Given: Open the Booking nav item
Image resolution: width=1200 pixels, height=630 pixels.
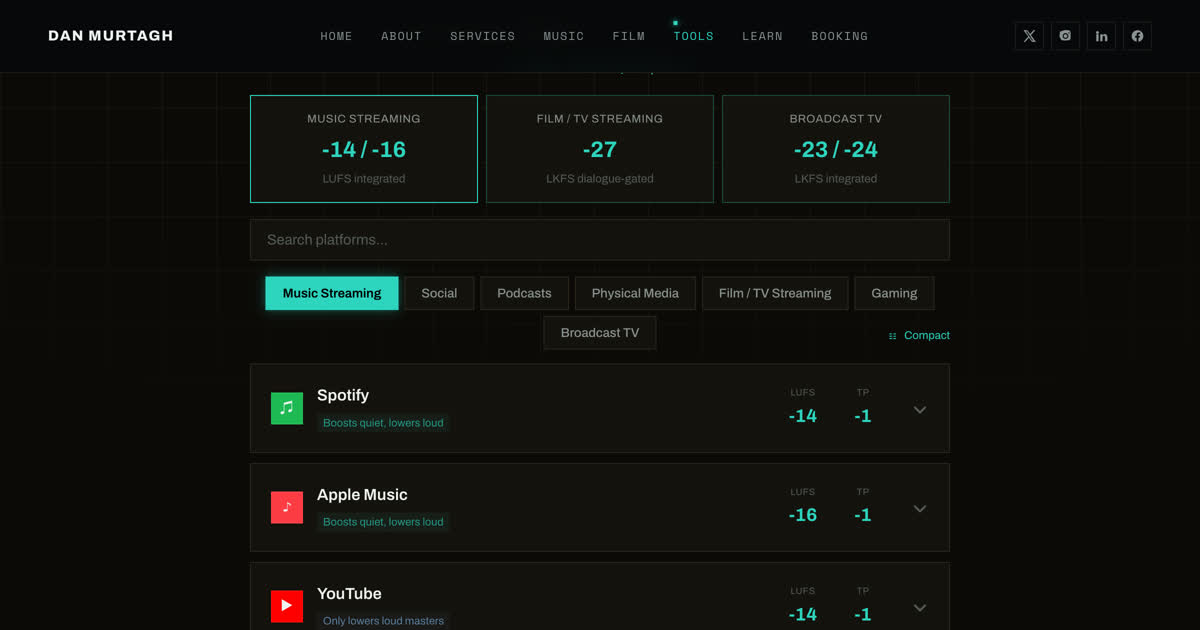Looking at the screenshot, I should click(840, 36).
